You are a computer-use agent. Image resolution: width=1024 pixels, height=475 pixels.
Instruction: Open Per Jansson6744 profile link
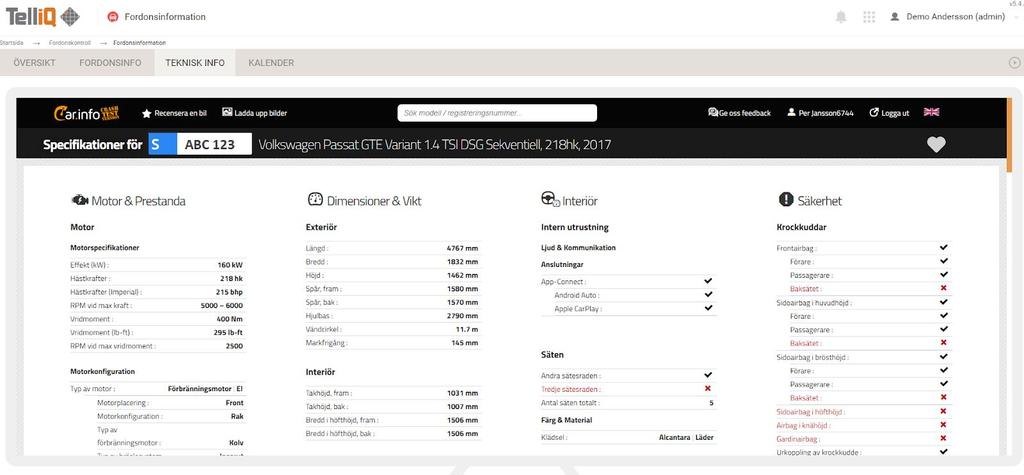click(826, 113)
